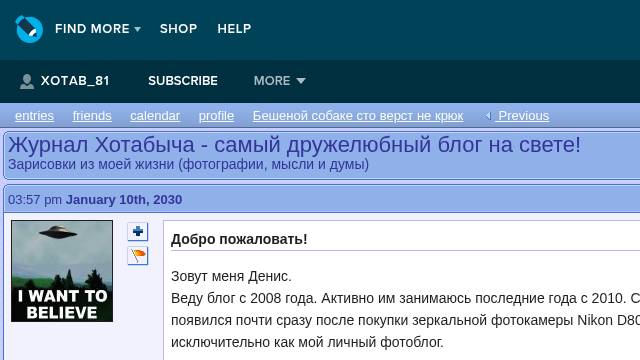Click the LiveJournal pencil logo
Screen dimensions: 640x360
[x=29, y=29]
